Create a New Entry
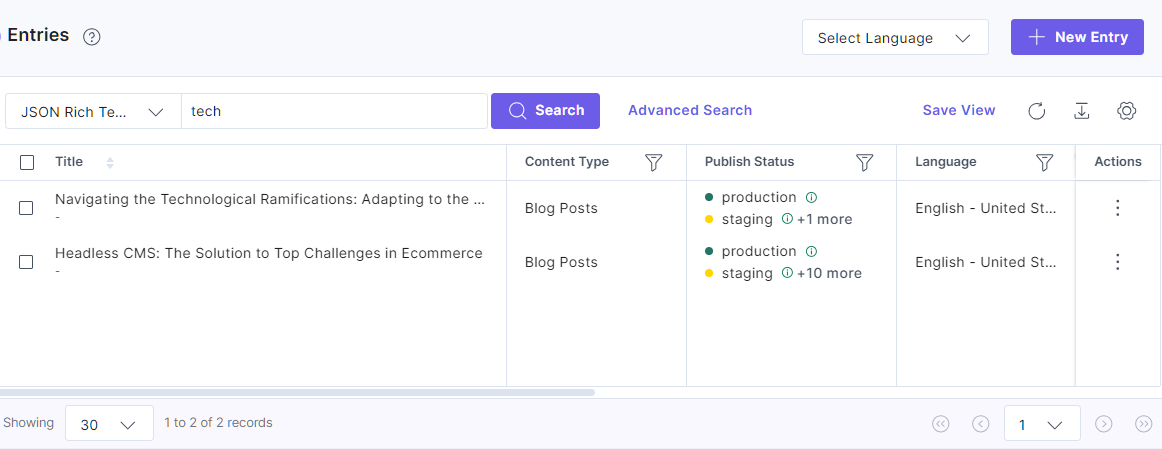 1078,37
